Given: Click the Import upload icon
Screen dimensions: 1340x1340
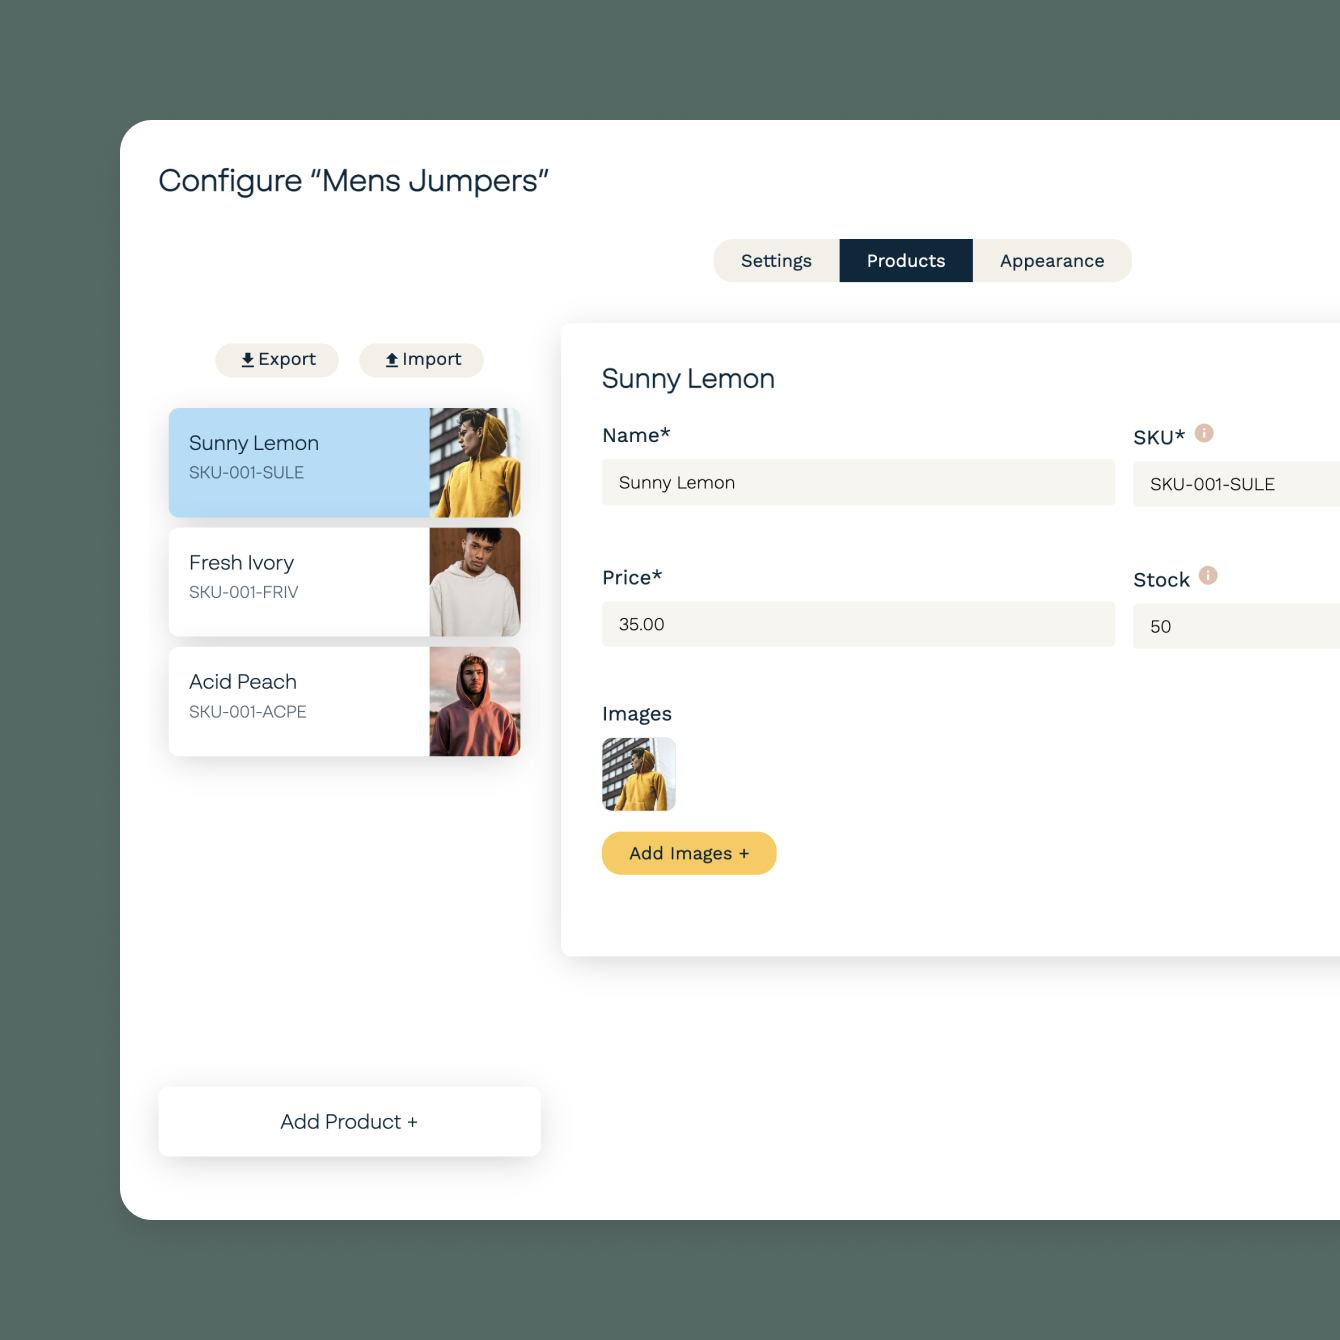Looking at the screenshot, I should tap(392, 359).
